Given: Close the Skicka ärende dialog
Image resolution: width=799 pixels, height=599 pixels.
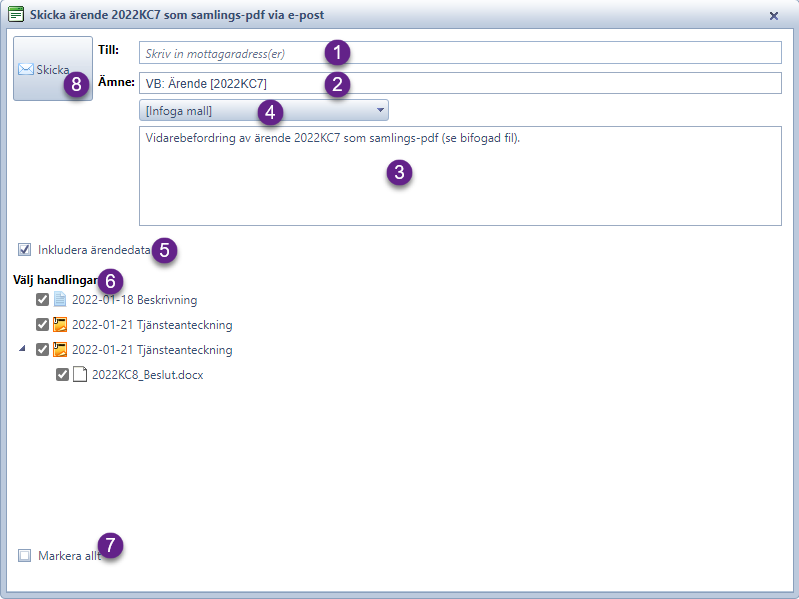Looking at the screenshot, I should click(774, 16).
